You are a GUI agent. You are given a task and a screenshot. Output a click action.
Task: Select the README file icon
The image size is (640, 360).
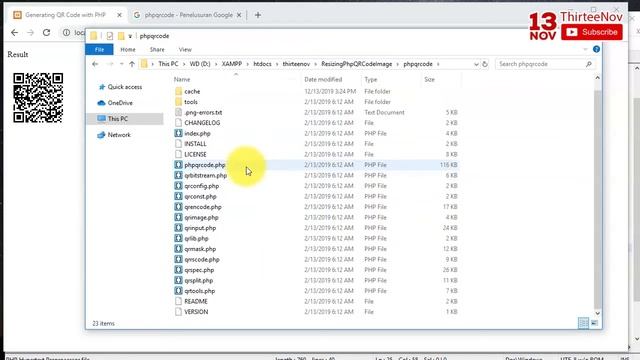click(x=178, y=301)
